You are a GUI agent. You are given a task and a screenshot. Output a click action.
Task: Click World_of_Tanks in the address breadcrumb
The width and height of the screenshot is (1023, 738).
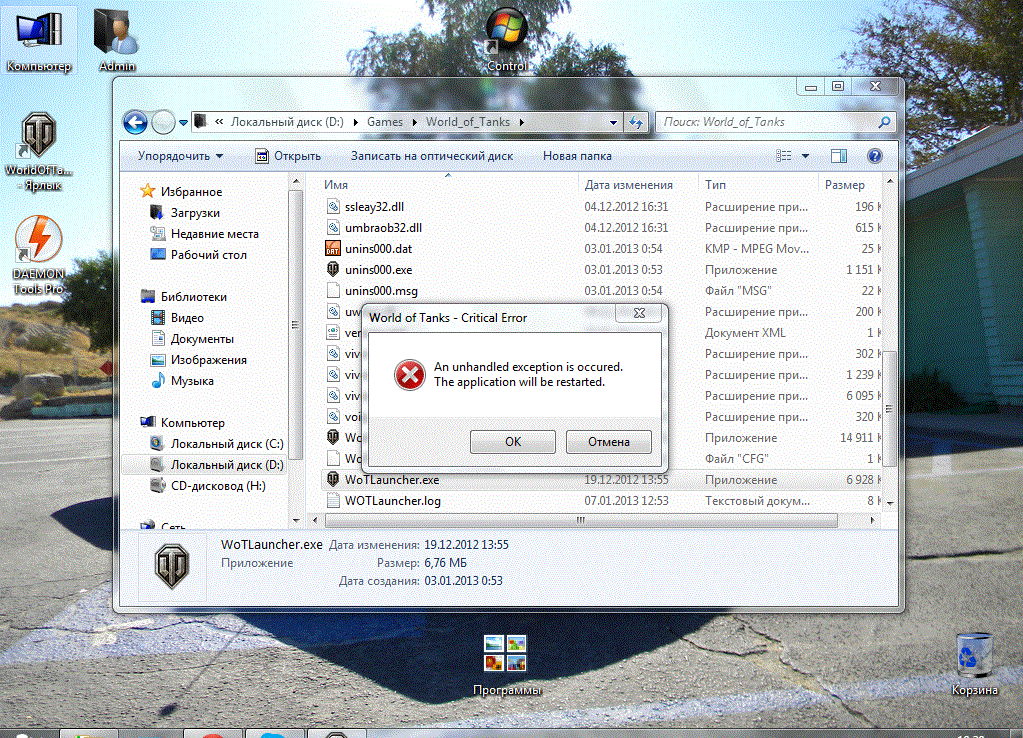(468, 122)
